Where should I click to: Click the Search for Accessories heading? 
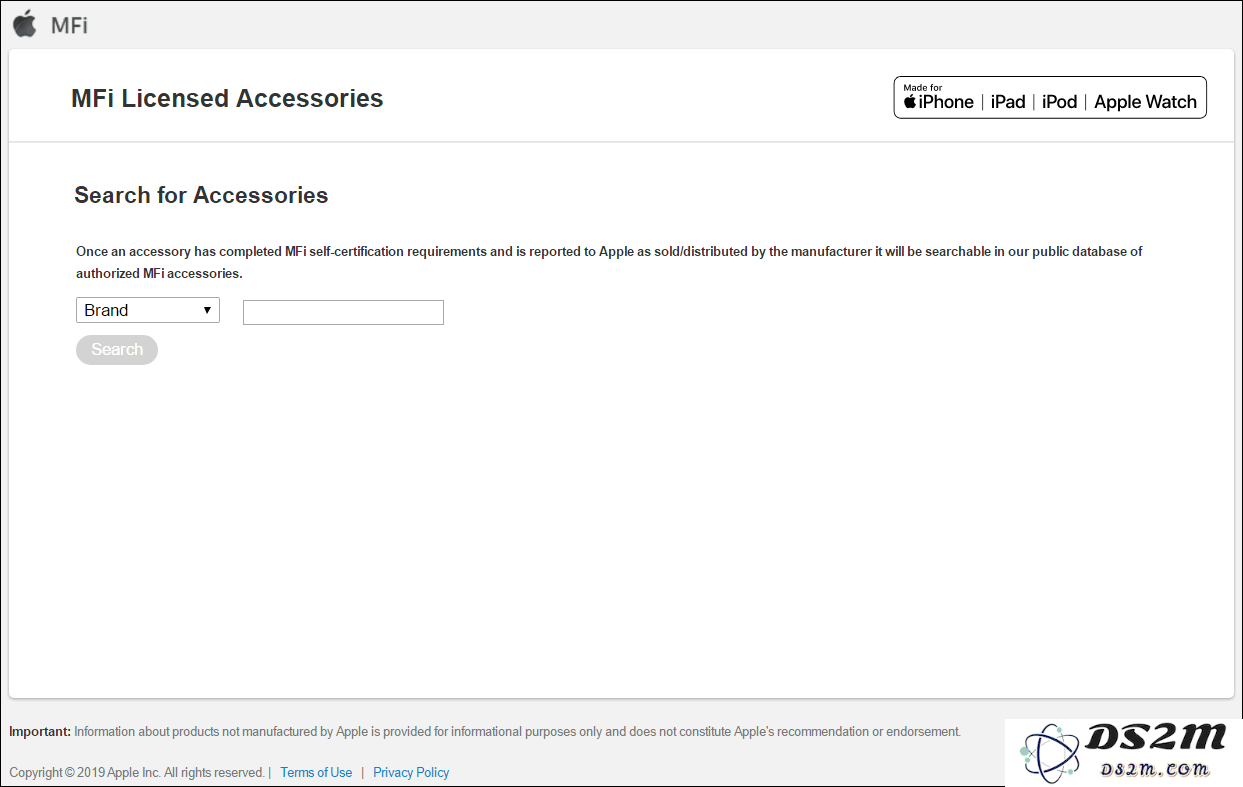coord(201,195)
